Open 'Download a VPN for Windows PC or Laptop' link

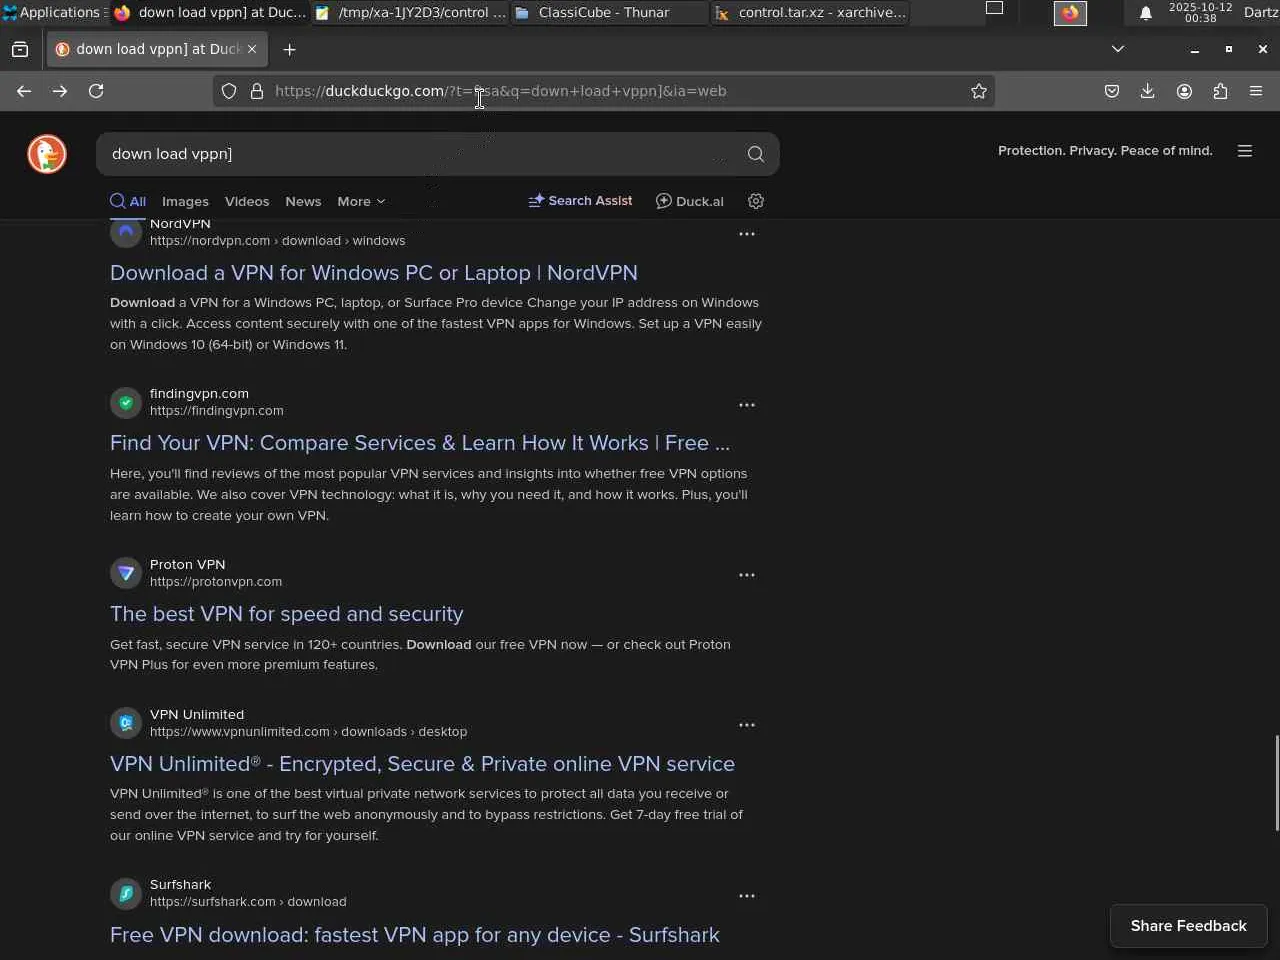(x=374, y=273)
